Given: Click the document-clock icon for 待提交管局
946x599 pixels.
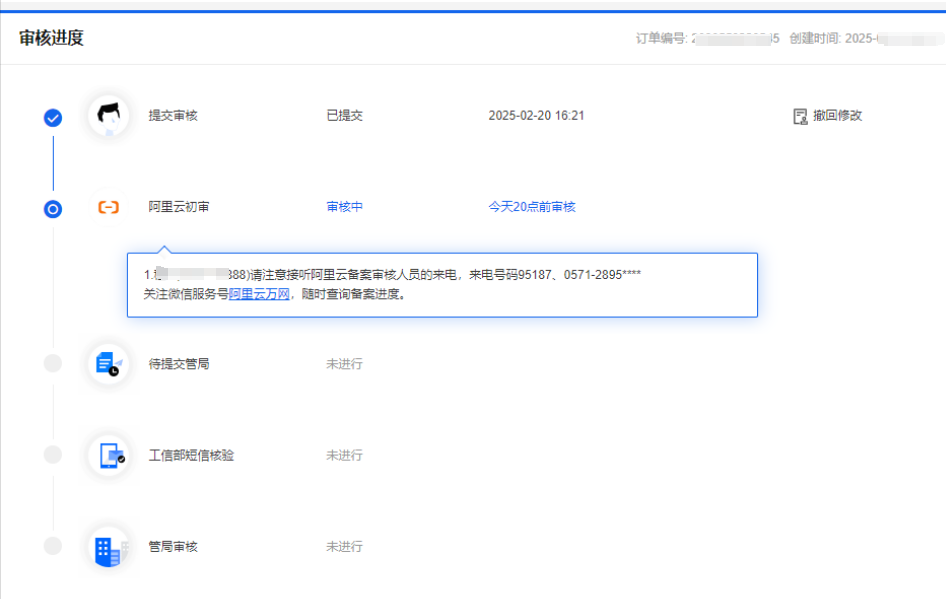Looking at the screenshot, I should click(108, 365).
